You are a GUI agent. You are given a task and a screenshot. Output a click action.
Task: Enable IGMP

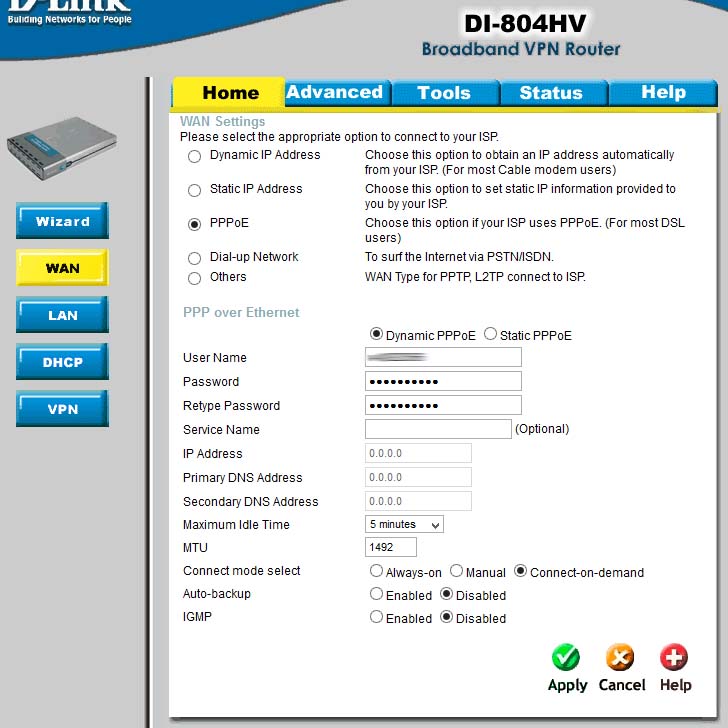point(376,617)
